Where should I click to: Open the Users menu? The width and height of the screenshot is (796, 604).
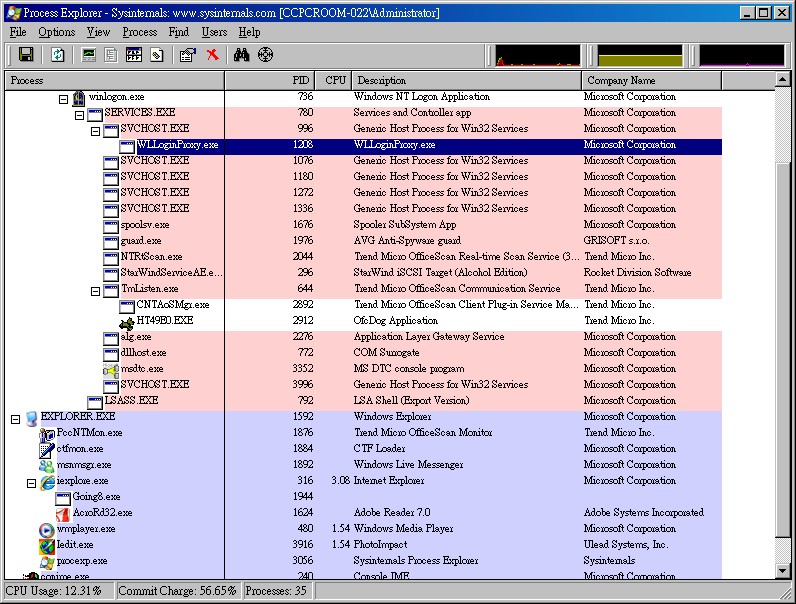coord(214,32)
